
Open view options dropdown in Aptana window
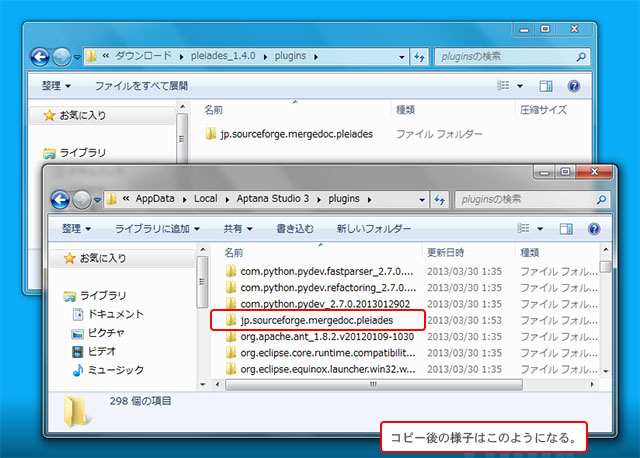[540, 229]
